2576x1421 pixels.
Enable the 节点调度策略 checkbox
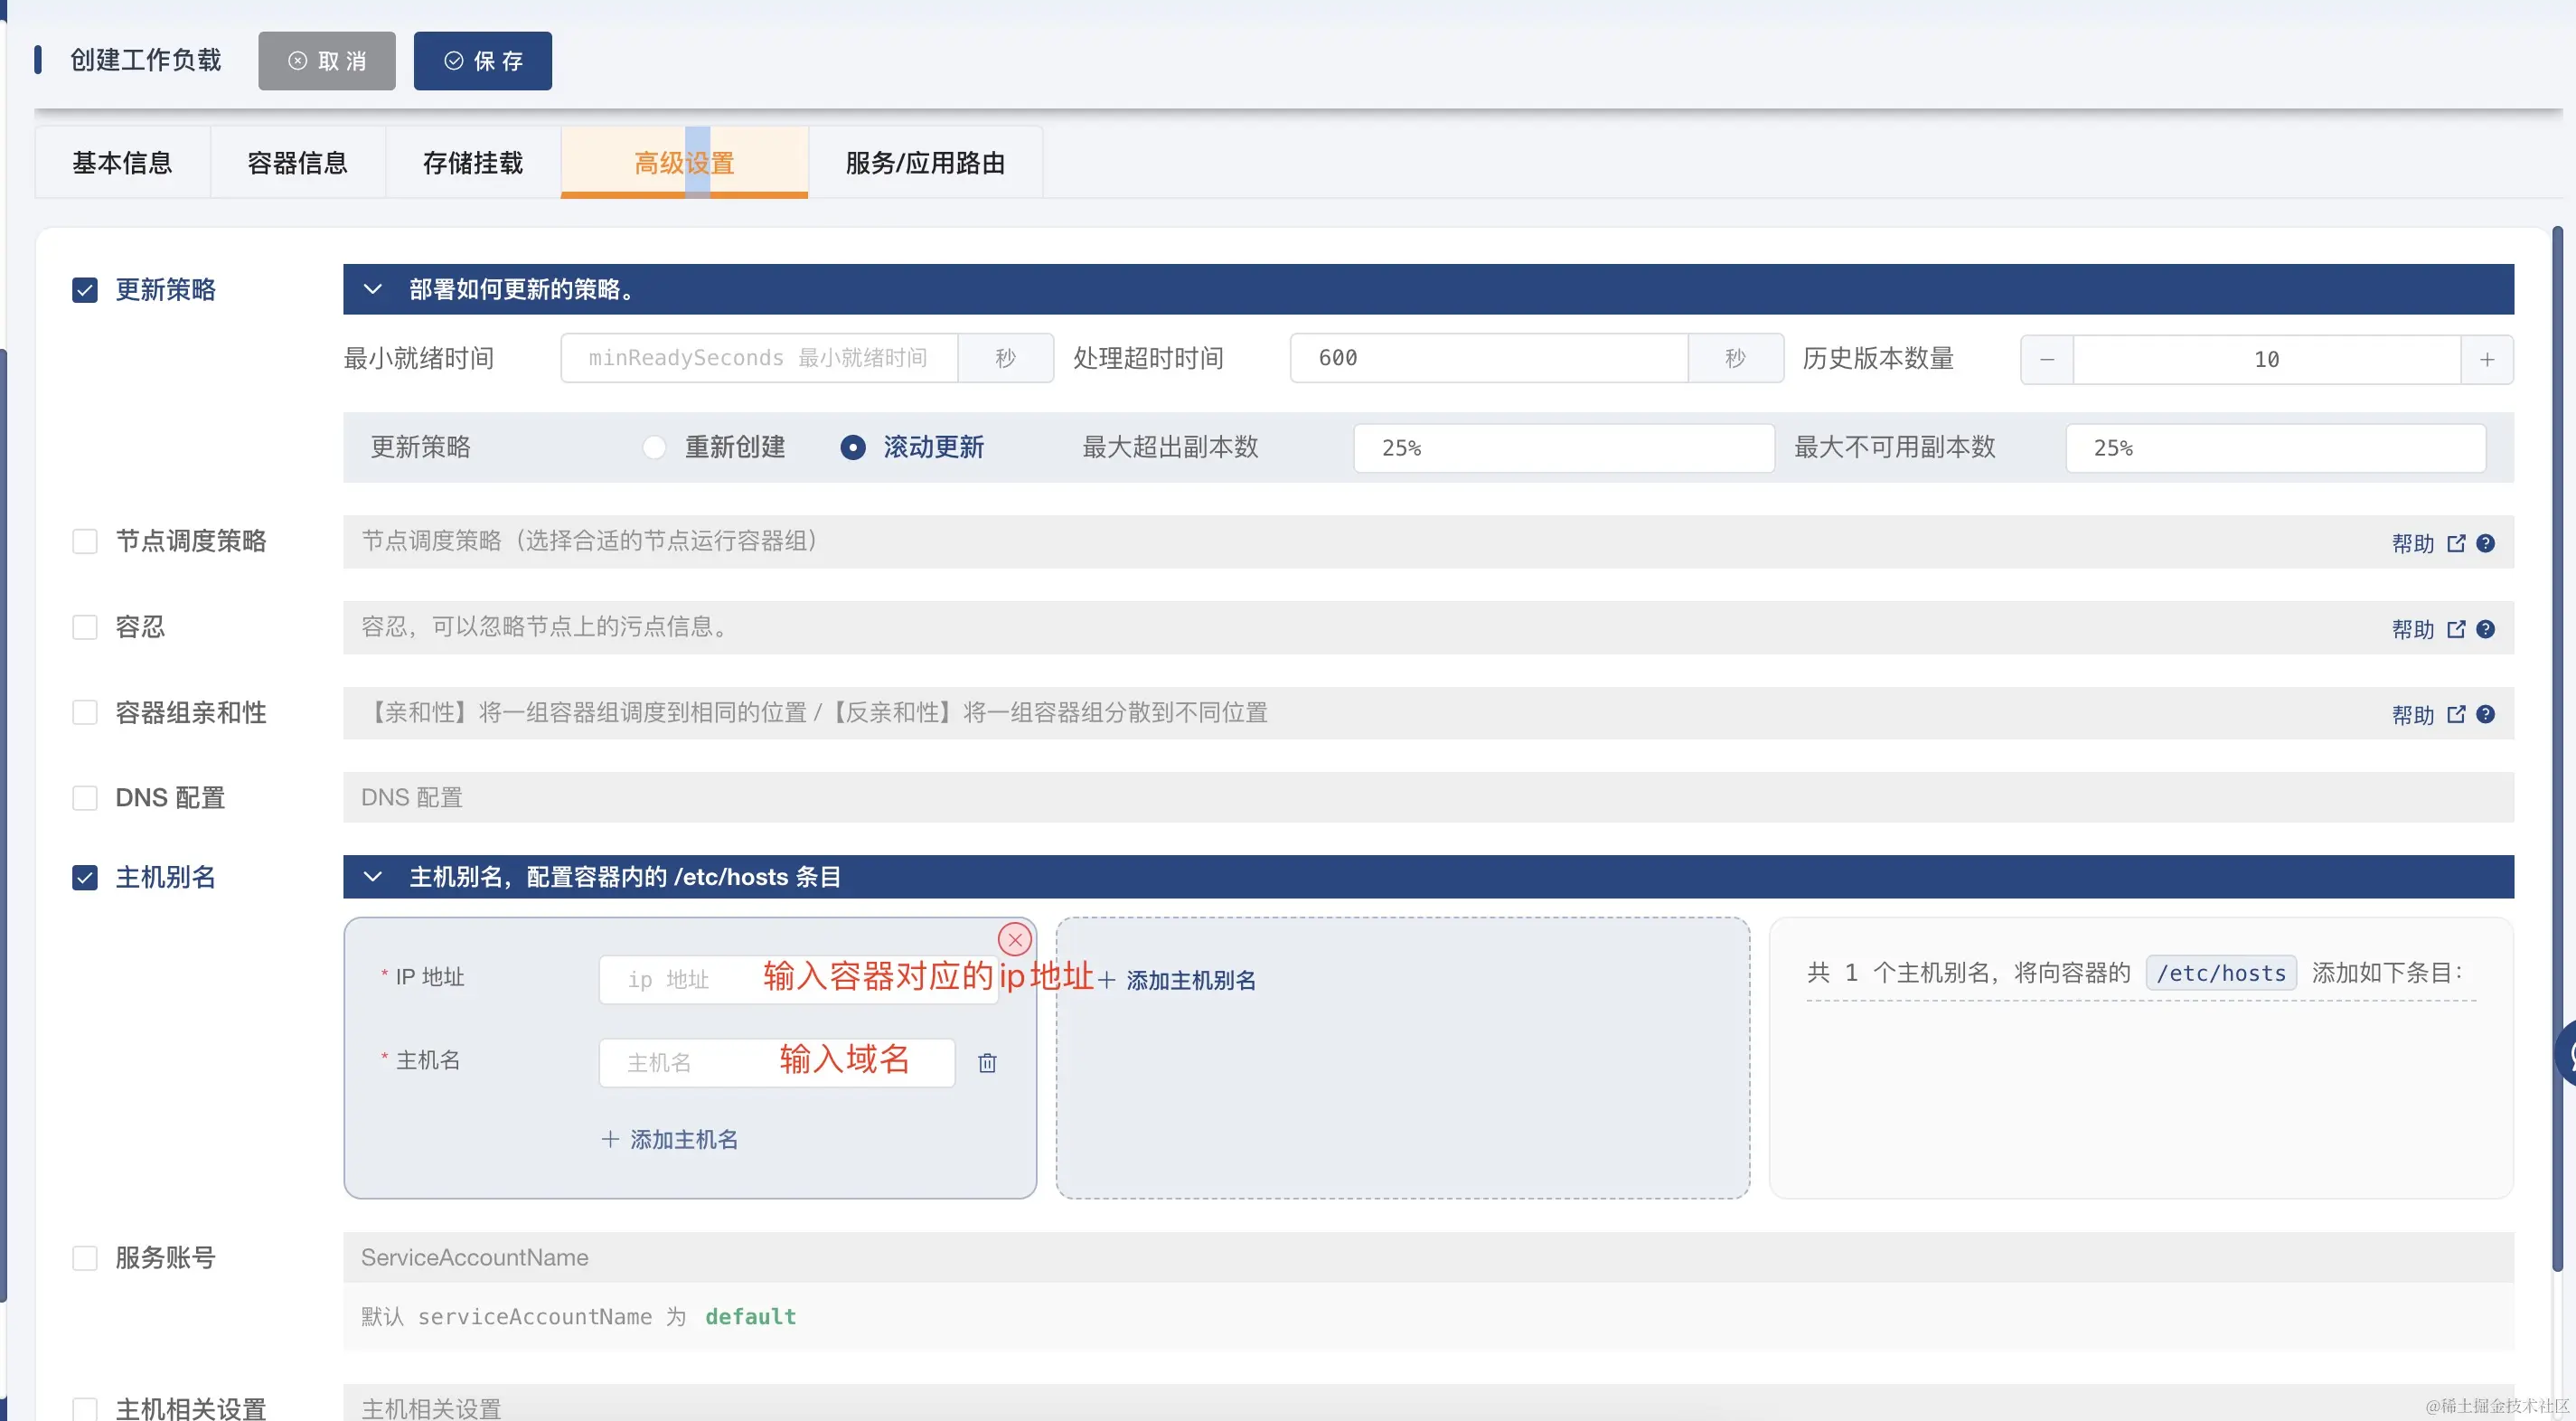point(85,541)
